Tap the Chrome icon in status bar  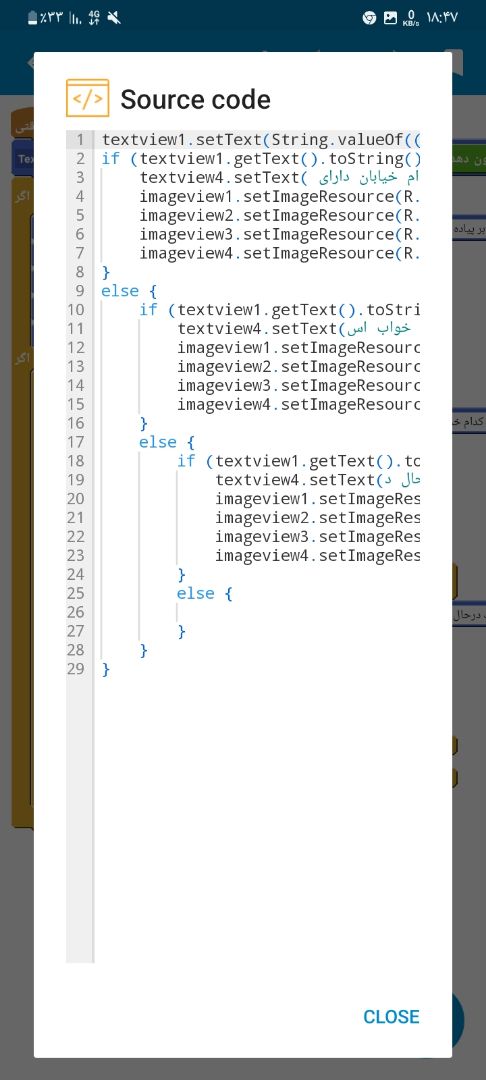[x=370, y=18]
